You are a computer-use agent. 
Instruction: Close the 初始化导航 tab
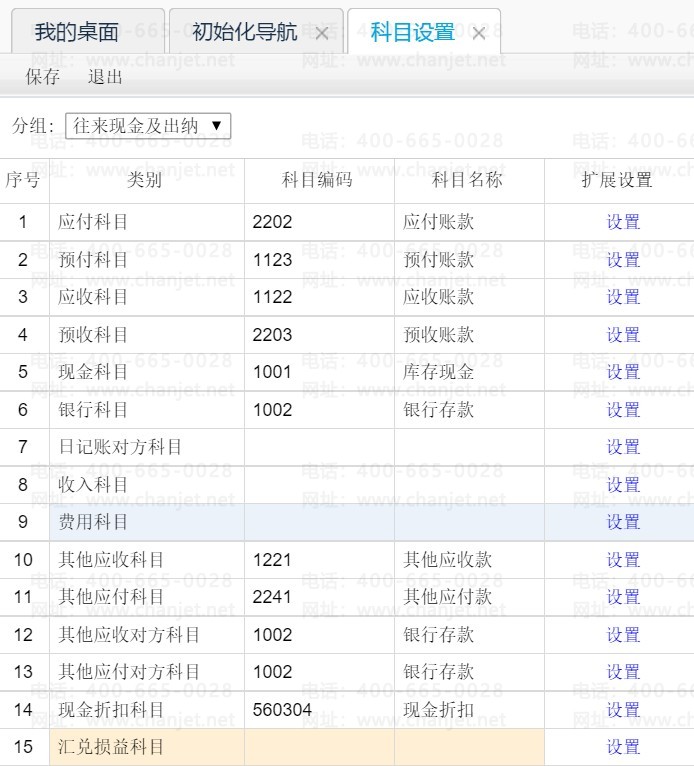tap(321, 34)
